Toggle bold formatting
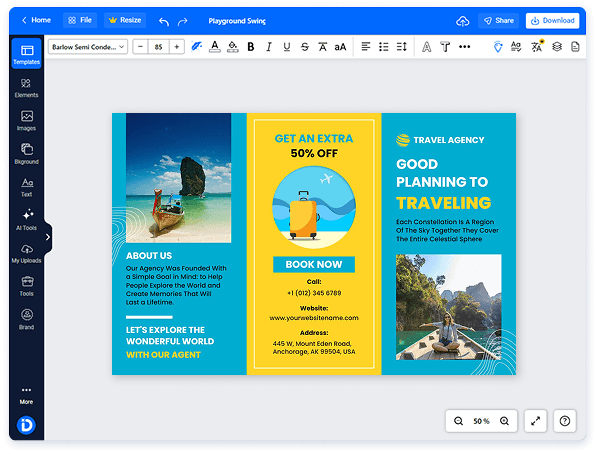Screen dimensions: 597x454 (251, 46)
